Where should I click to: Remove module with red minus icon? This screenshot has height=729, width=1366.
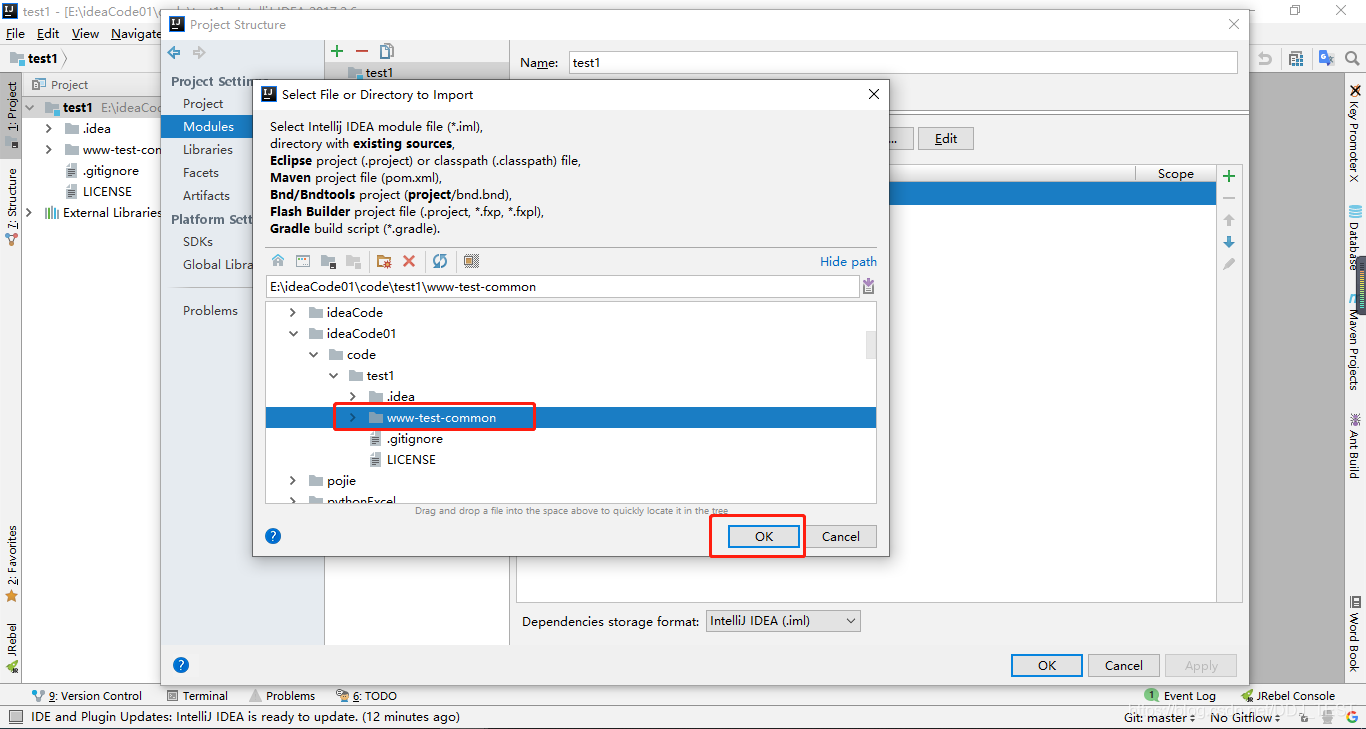click(x=362, y=51)
